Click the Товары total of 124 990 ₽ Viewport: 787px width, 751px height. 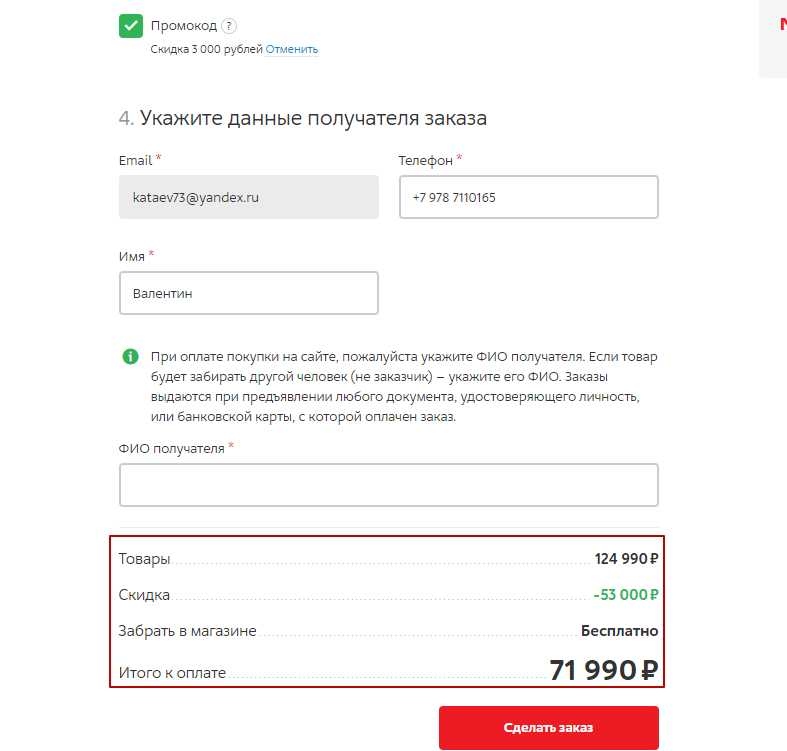click(626, 558)
